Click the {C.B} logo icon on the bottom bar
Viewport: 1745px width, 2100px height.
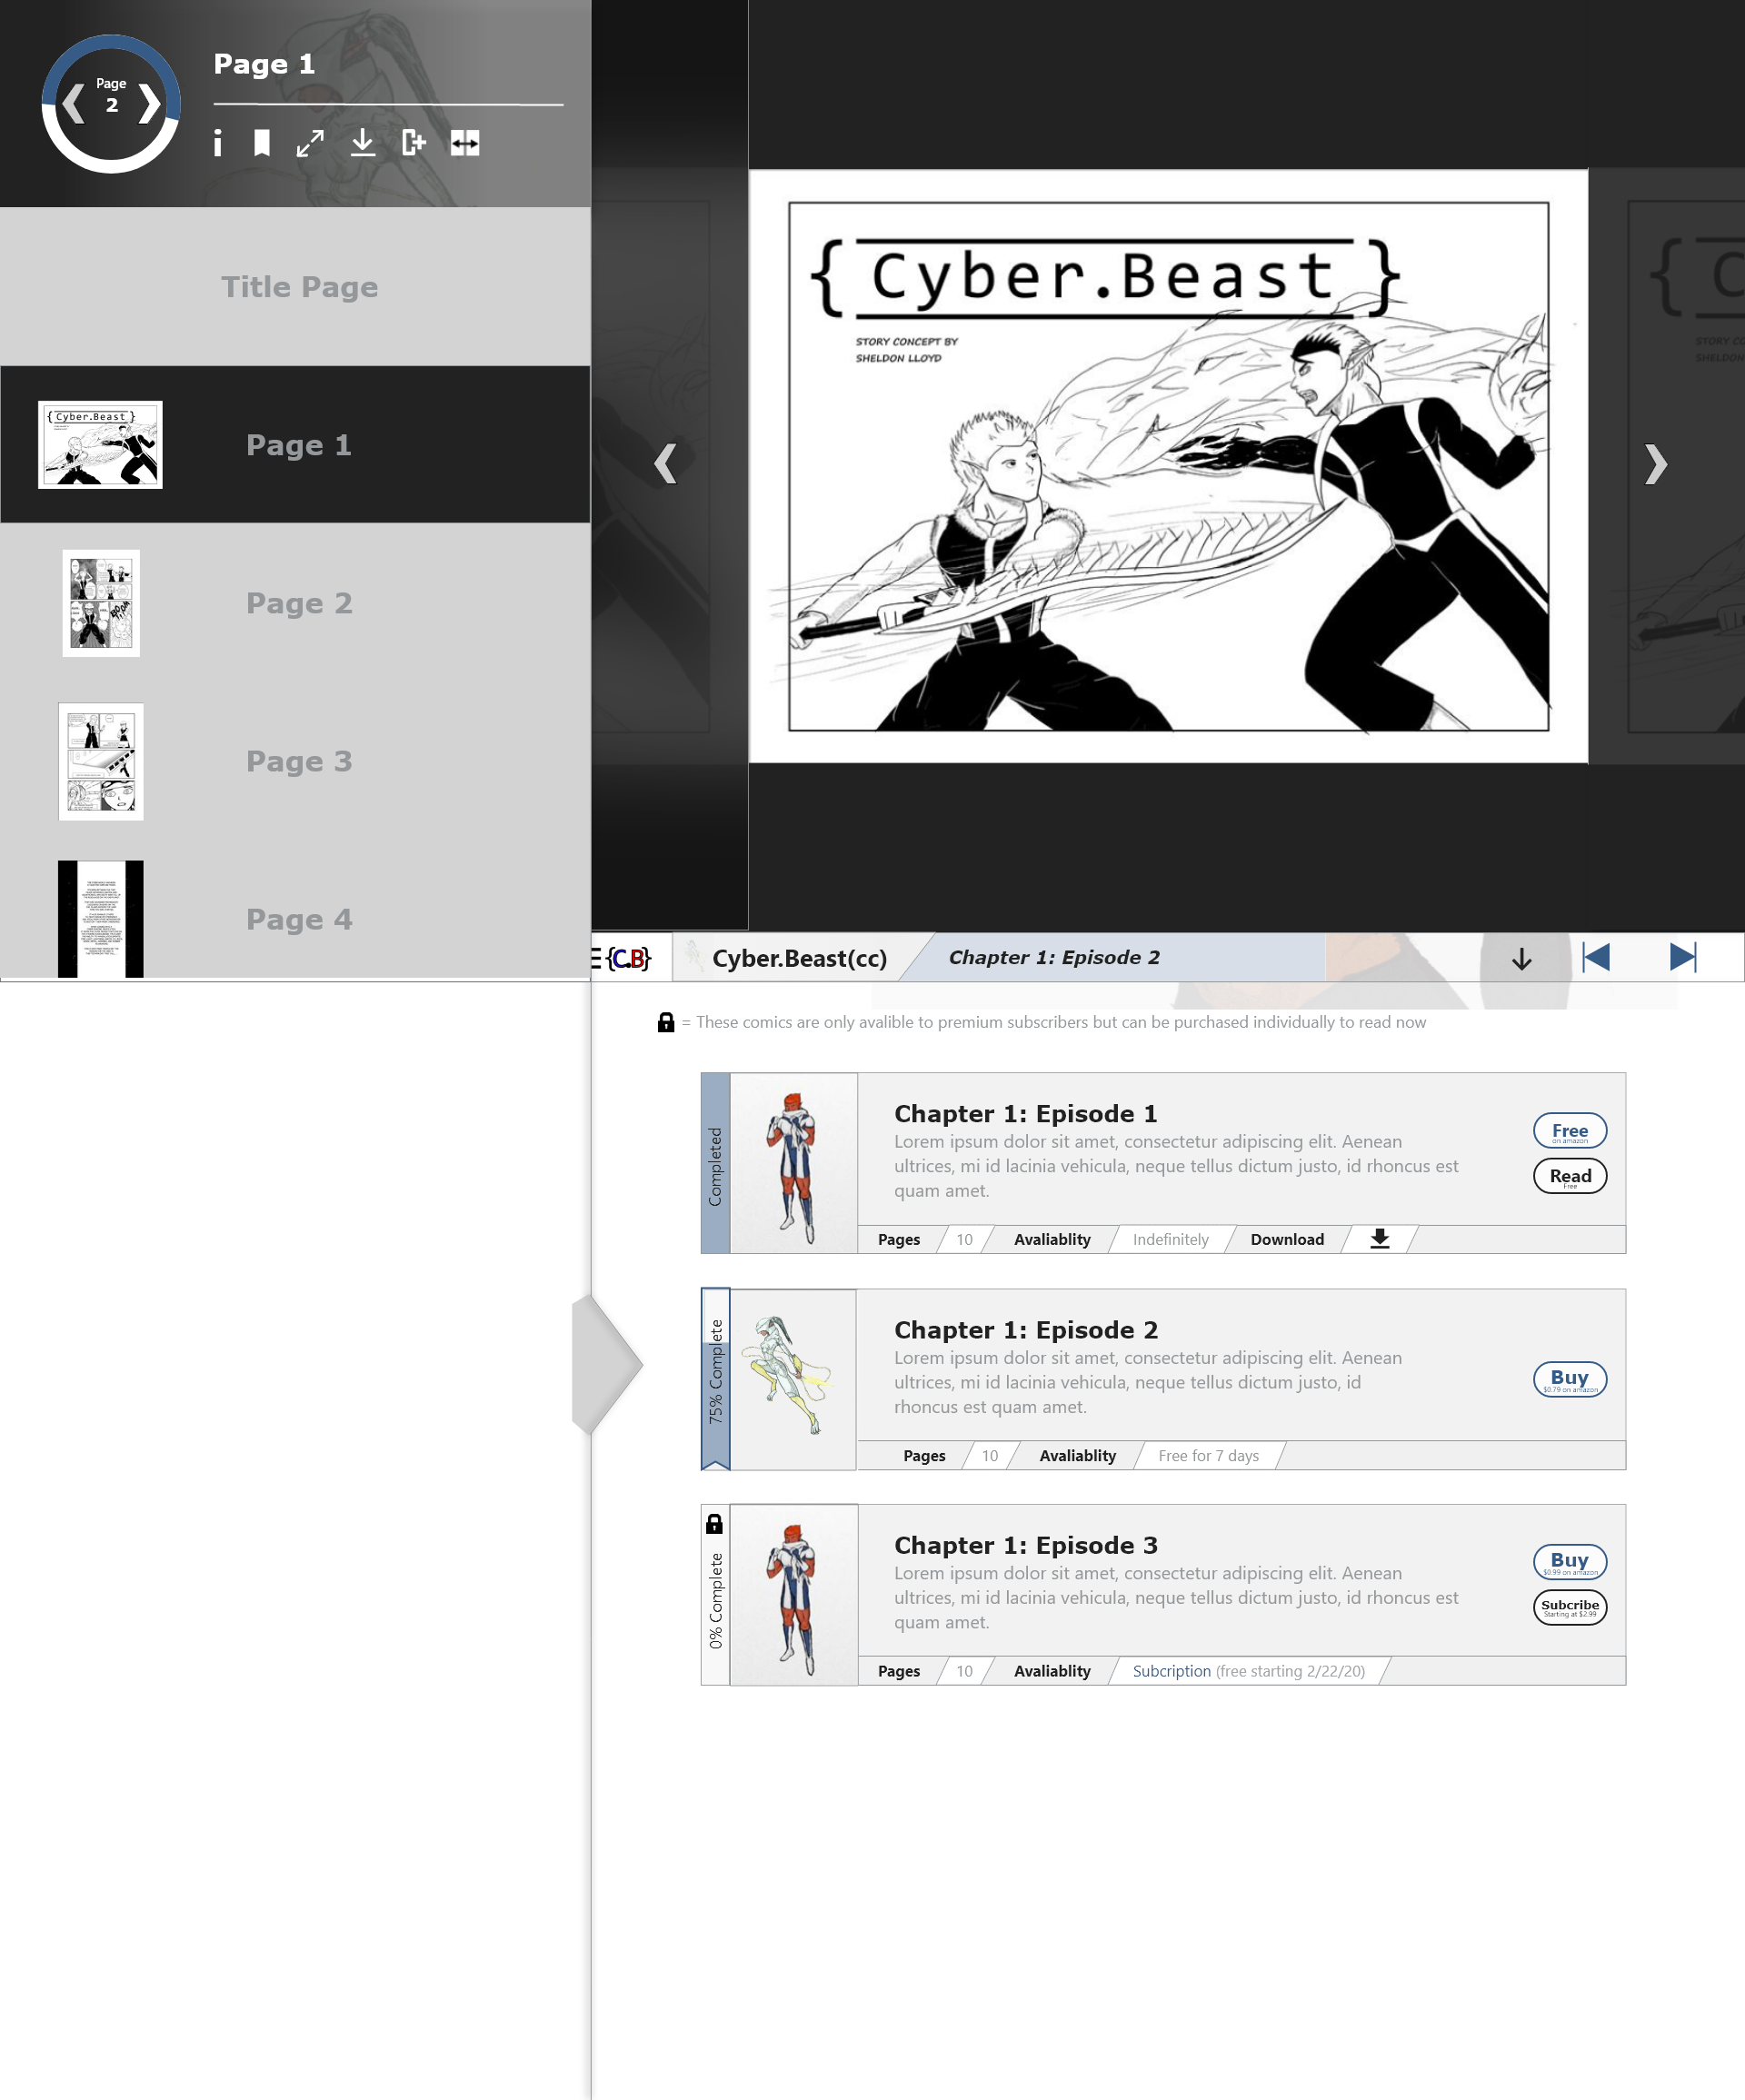tap(627, 958)
